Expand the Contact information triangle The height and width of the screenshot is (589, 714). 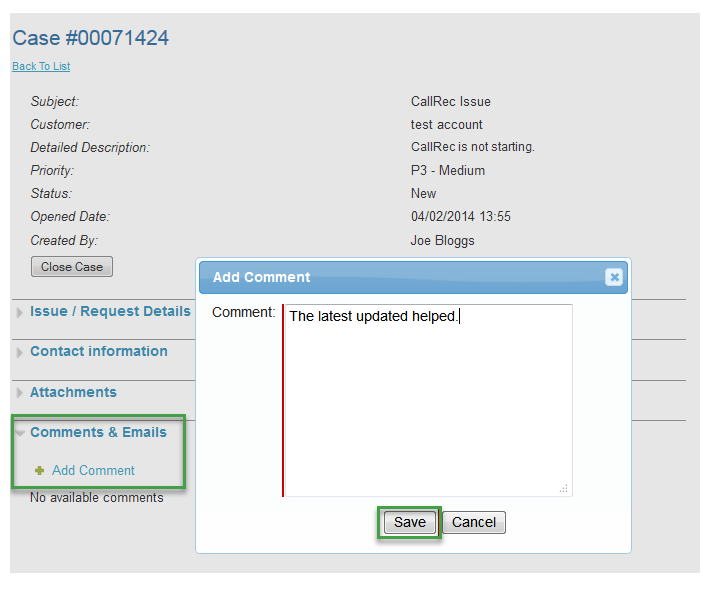pyautogui.click(x=20, y=353)
